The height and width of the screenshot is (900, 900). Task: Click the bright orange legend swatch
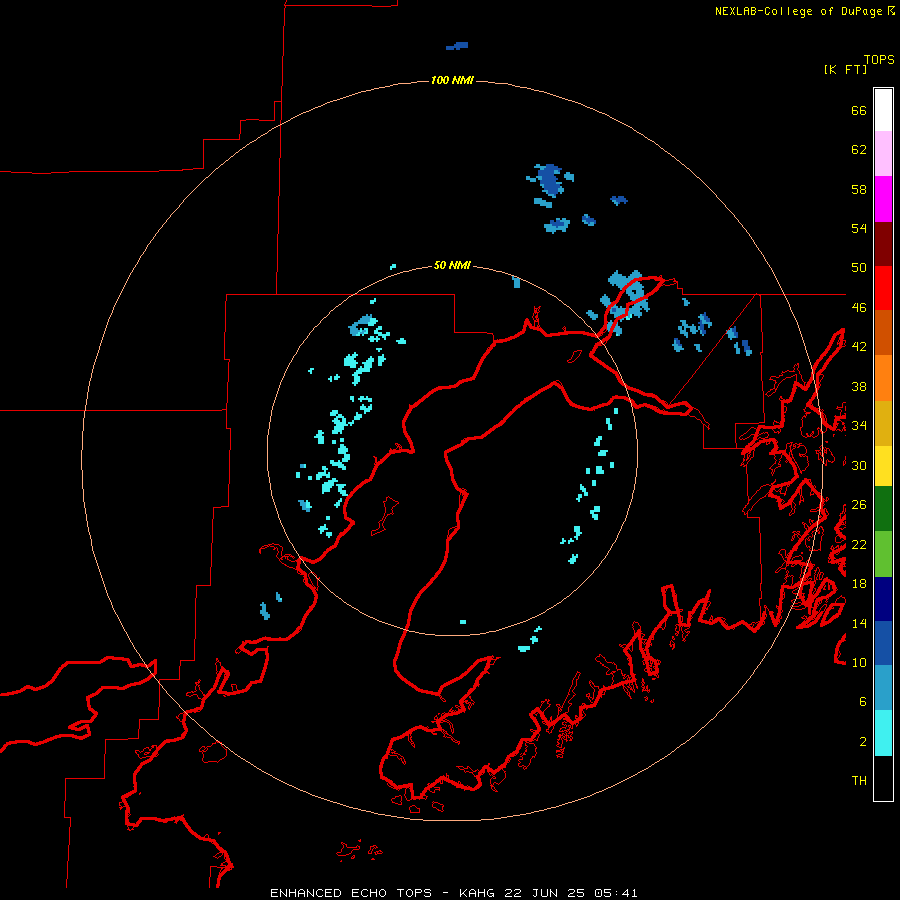click(883, 378)
